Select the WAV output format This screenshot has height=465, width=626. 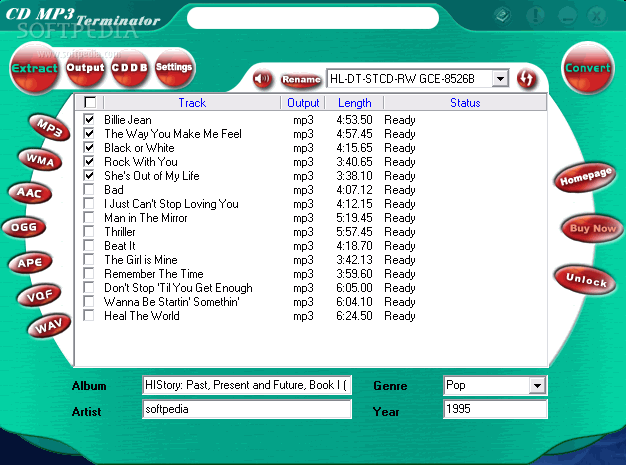[x=49, y=326]
